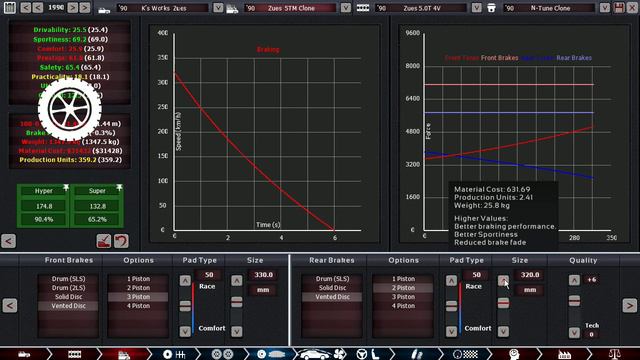Image resolution: width=640 pixels, height=360 pixels.
Task: Toggle the pin on the Hyper market
Action: (66, 187)
